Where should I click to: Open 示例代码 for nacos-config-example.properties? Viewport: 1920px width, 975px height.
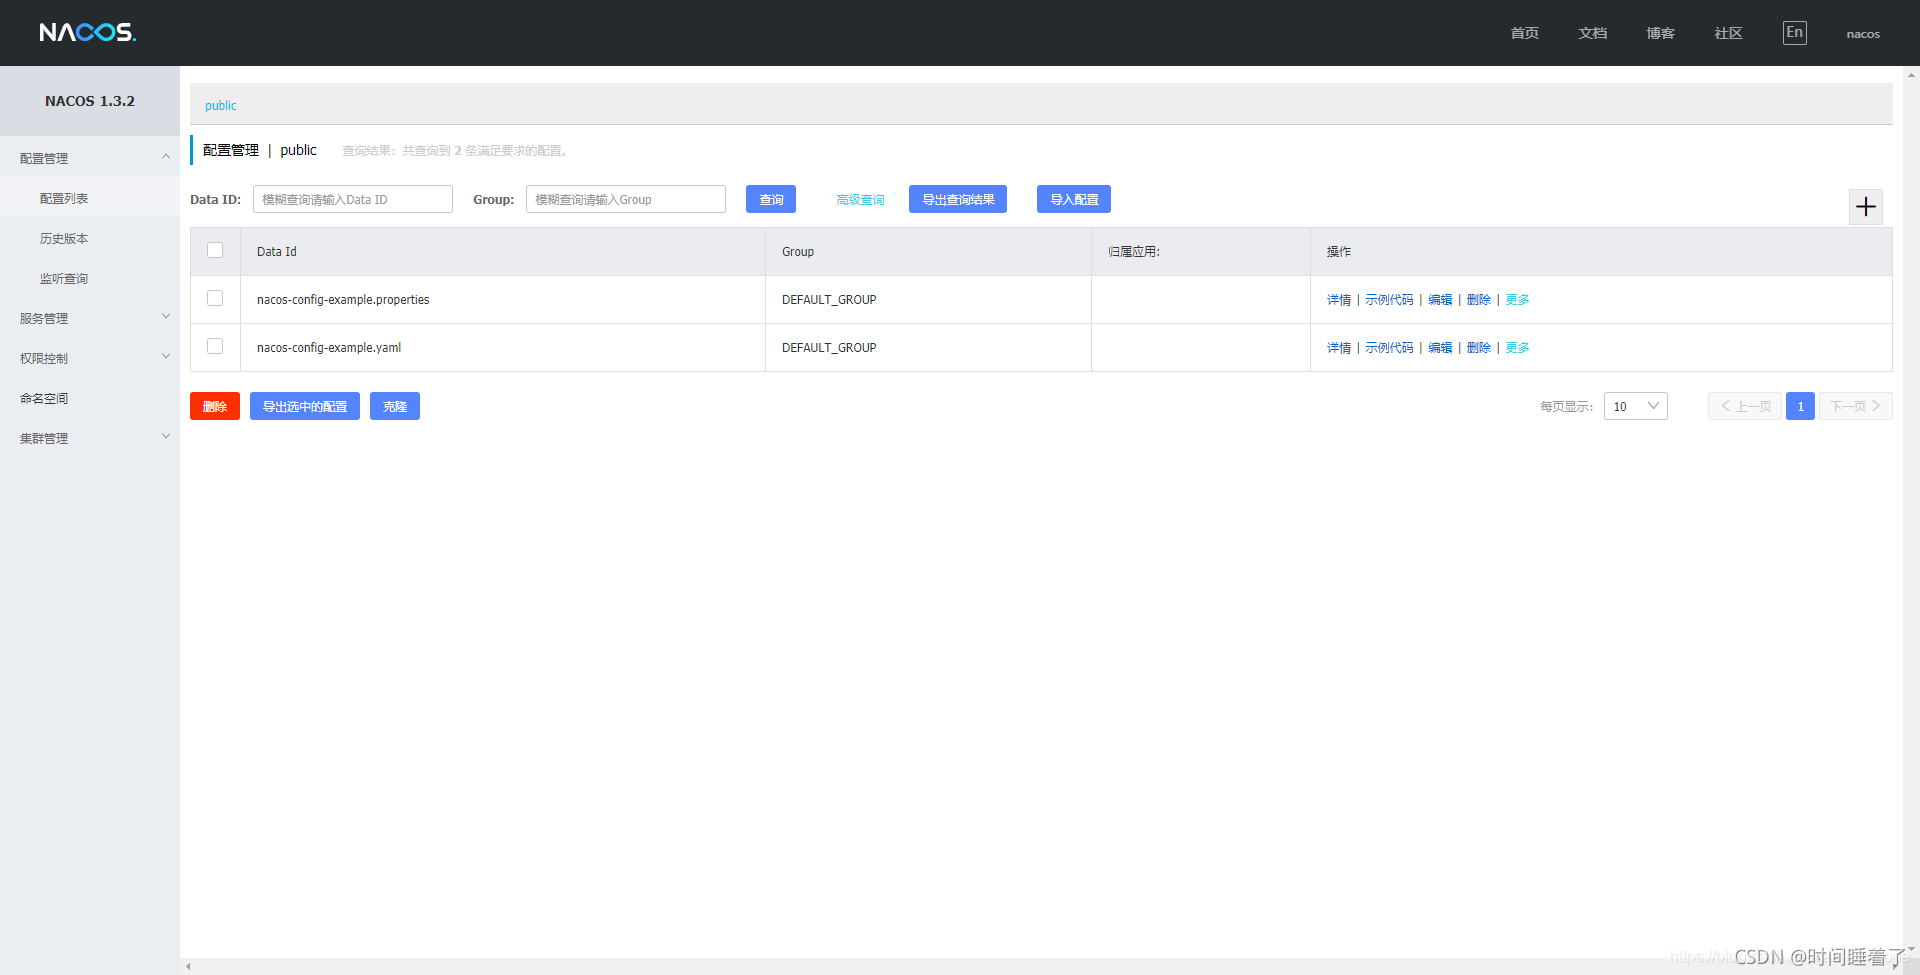(x=1389, y=300)
